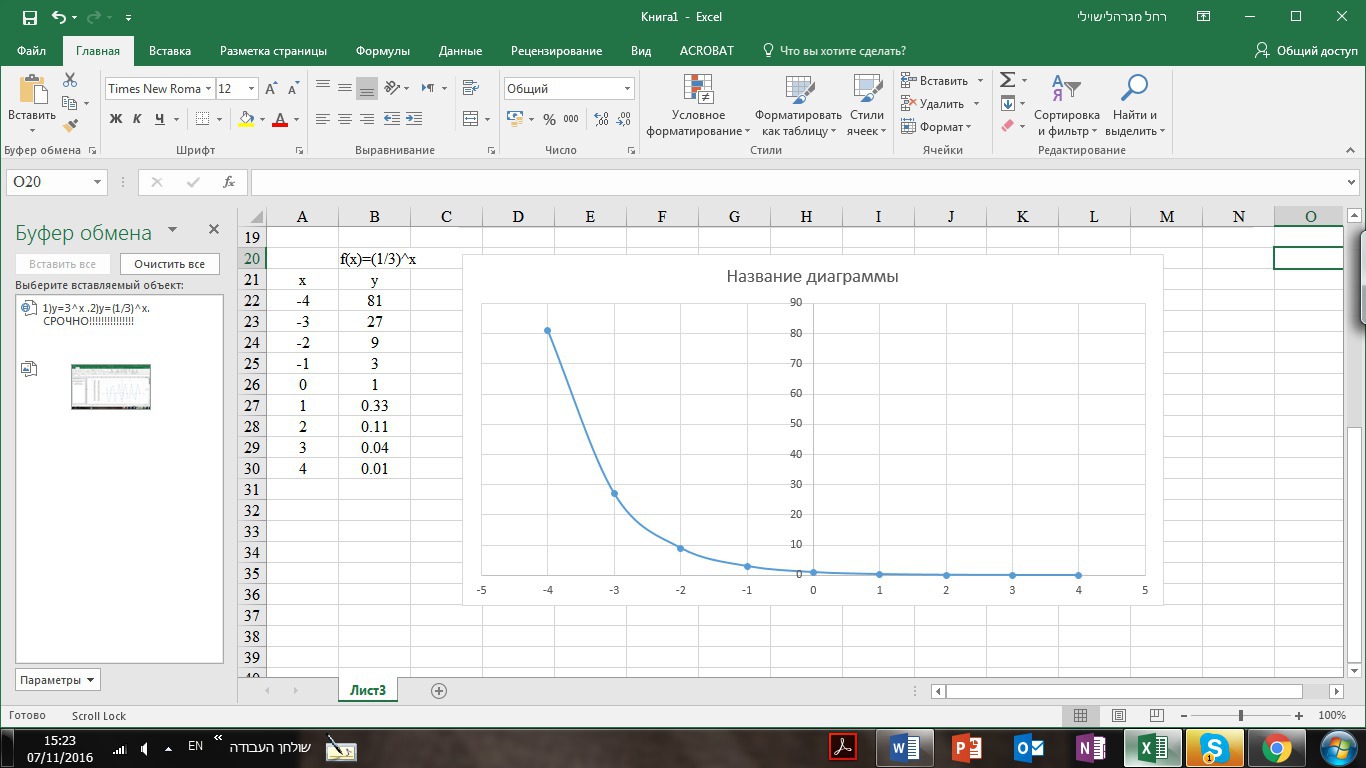
Task: Open the Вставка ribbon tab
Action: (170, 51)
